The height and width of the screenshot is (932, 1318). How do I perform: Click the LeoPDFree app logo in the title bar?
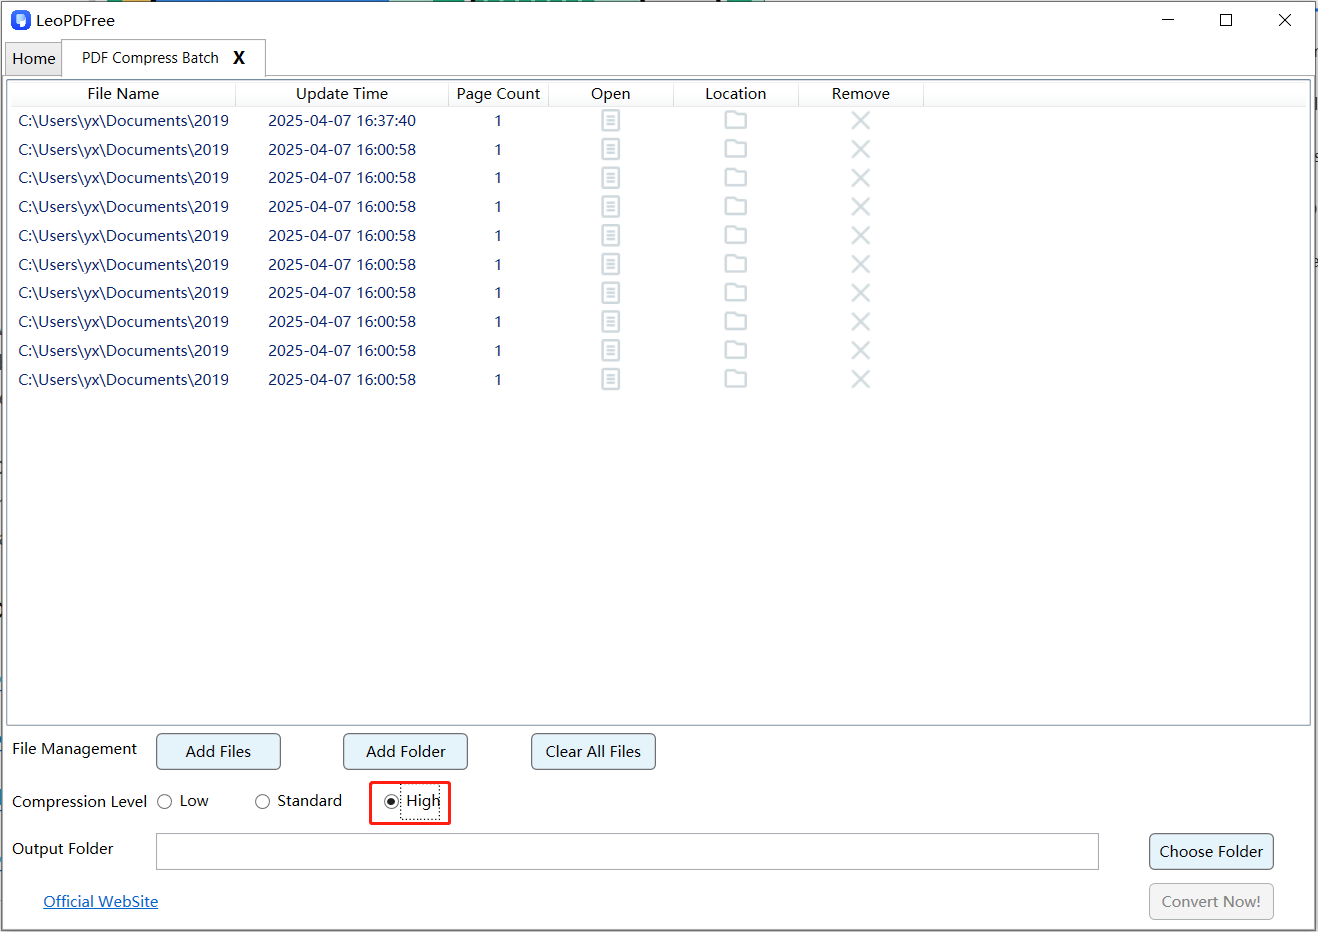point(21,20)
